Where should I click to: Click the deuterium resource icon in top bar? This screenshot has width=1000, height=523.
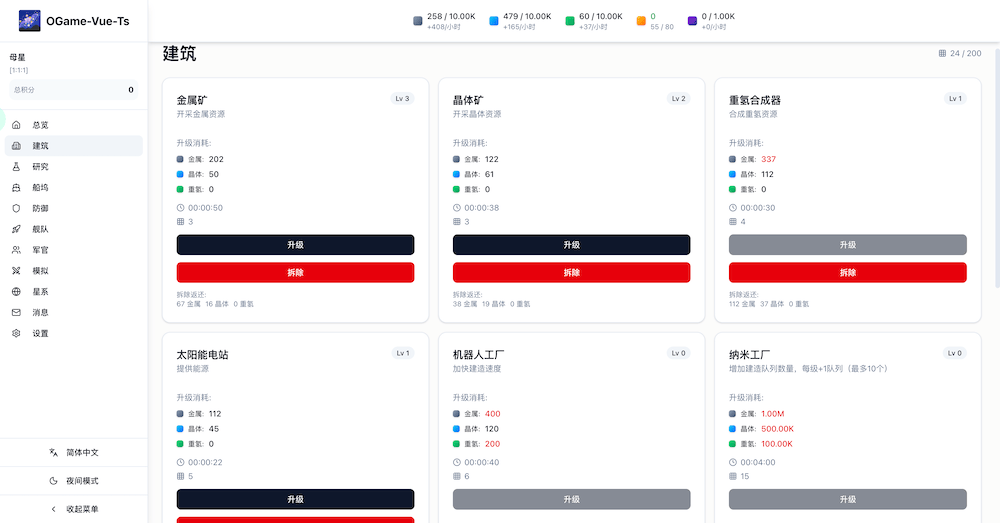[570, 21]
